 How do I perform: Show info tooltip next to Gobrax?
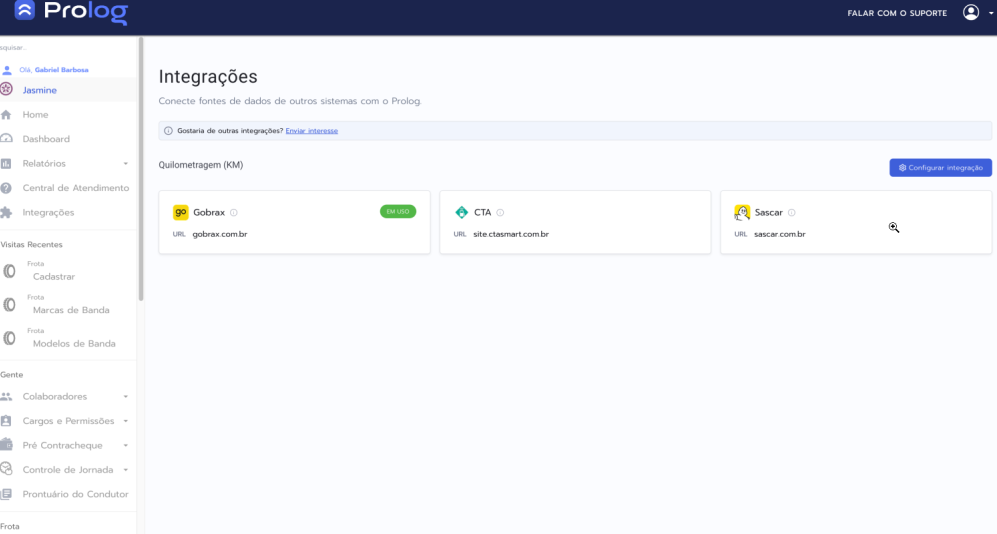tap(234, 212)
